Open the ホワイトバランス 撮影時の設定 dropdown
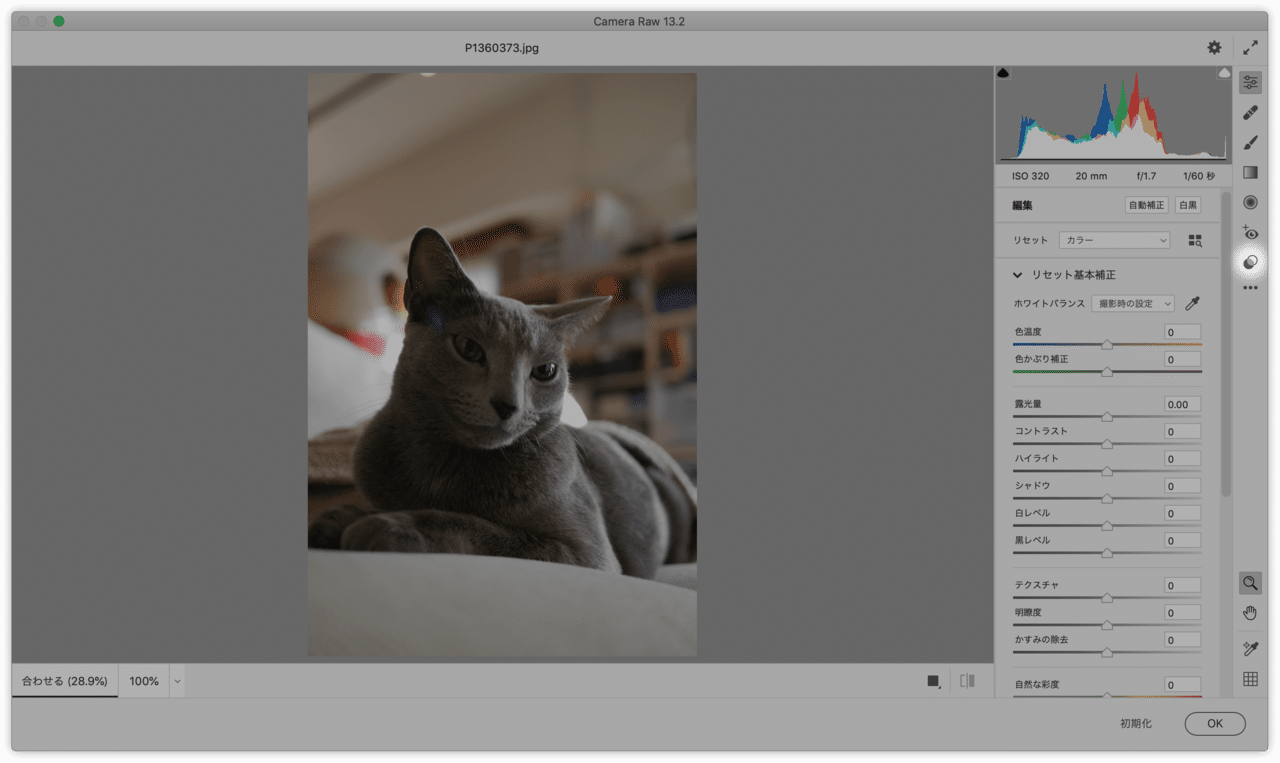Viewport: 1280px width, 763px height. 1131,302
